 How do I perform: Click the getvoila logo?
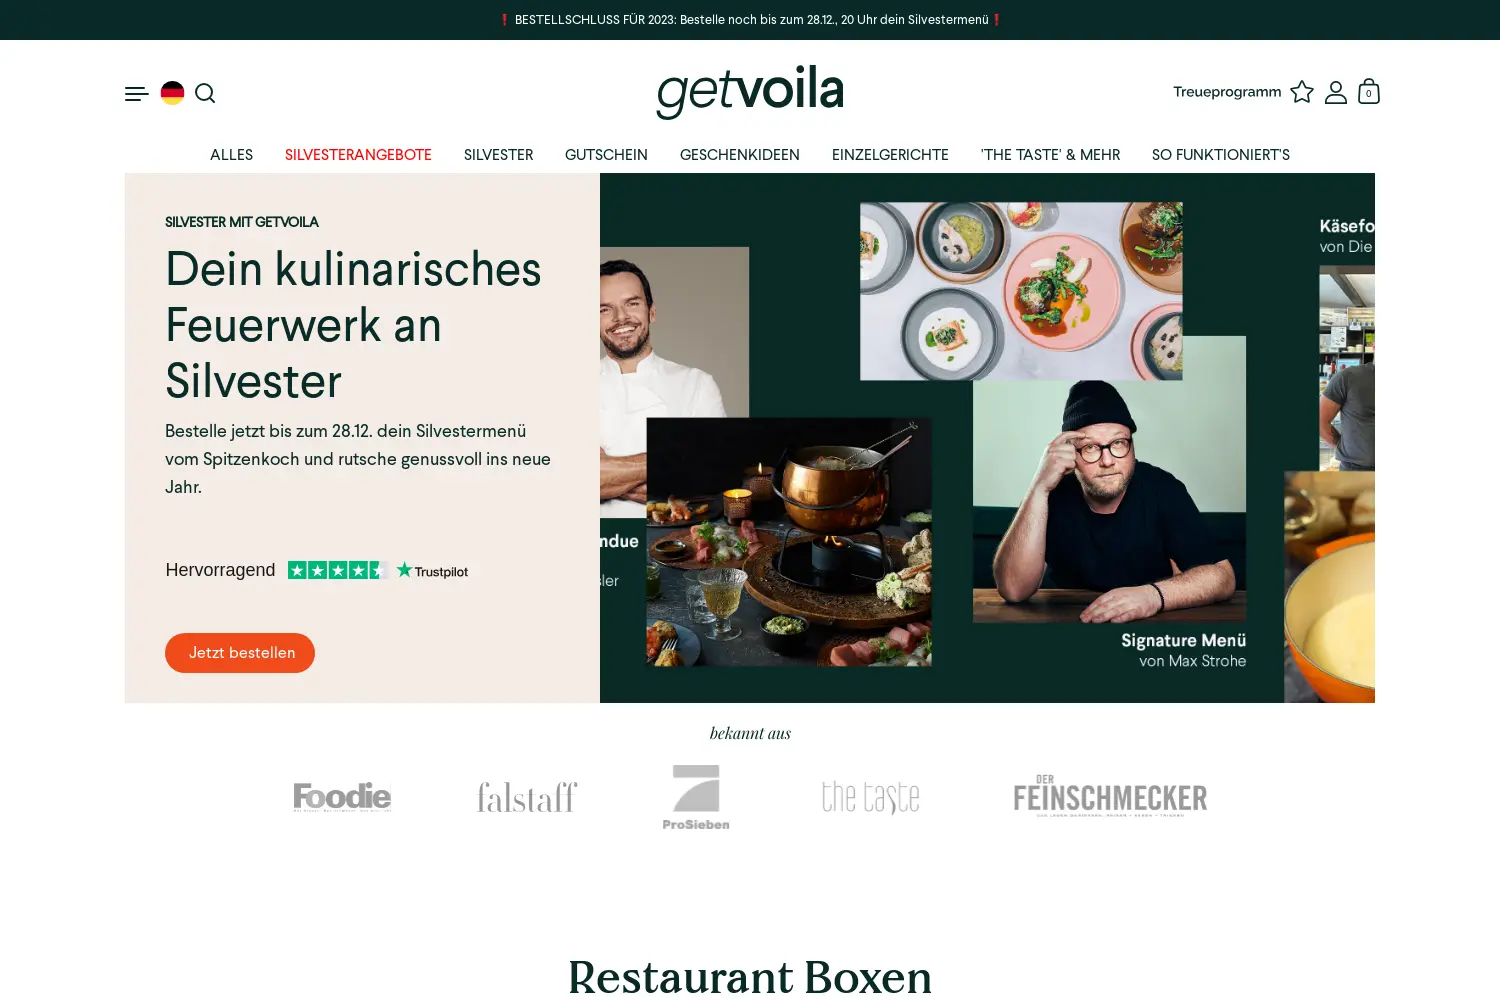(x=750, y=92)
